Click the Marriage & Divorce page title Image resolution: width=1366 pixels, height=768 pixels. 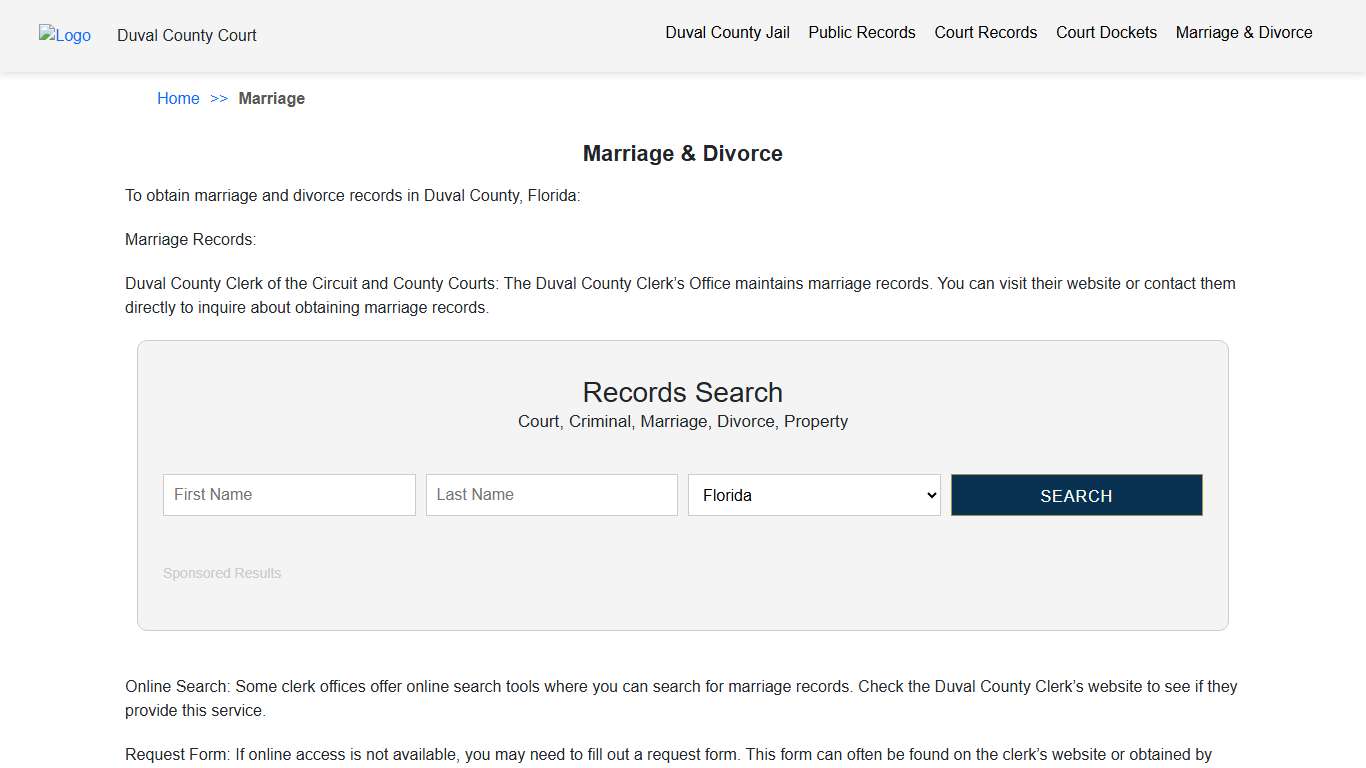[x=683, y=153]
